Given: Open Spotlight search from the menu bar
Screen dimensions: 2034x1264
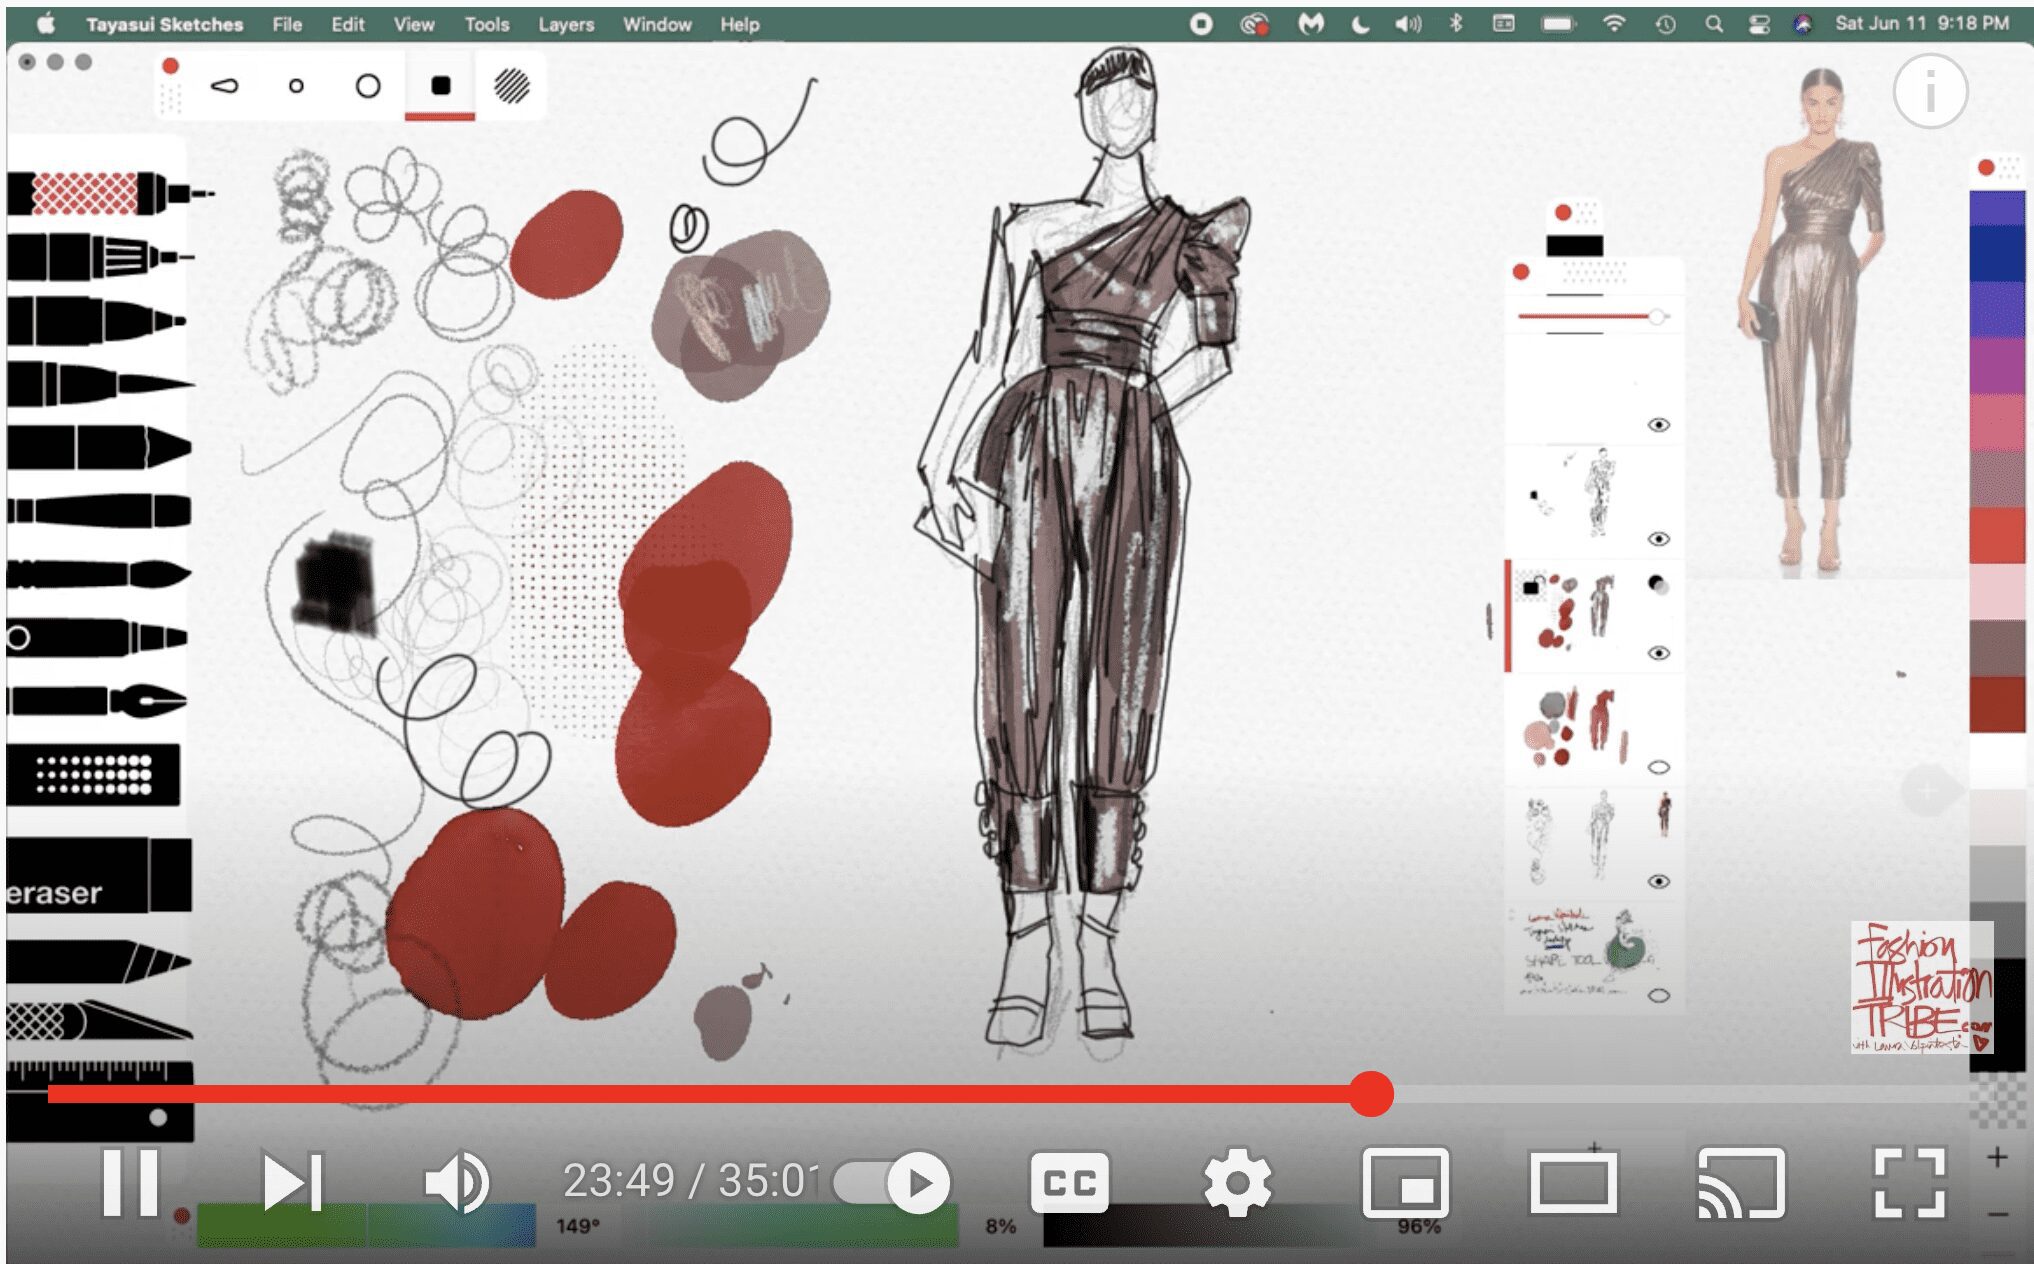Looking at the screenshot, I should pyautogui.click(x=1713, y=23).
